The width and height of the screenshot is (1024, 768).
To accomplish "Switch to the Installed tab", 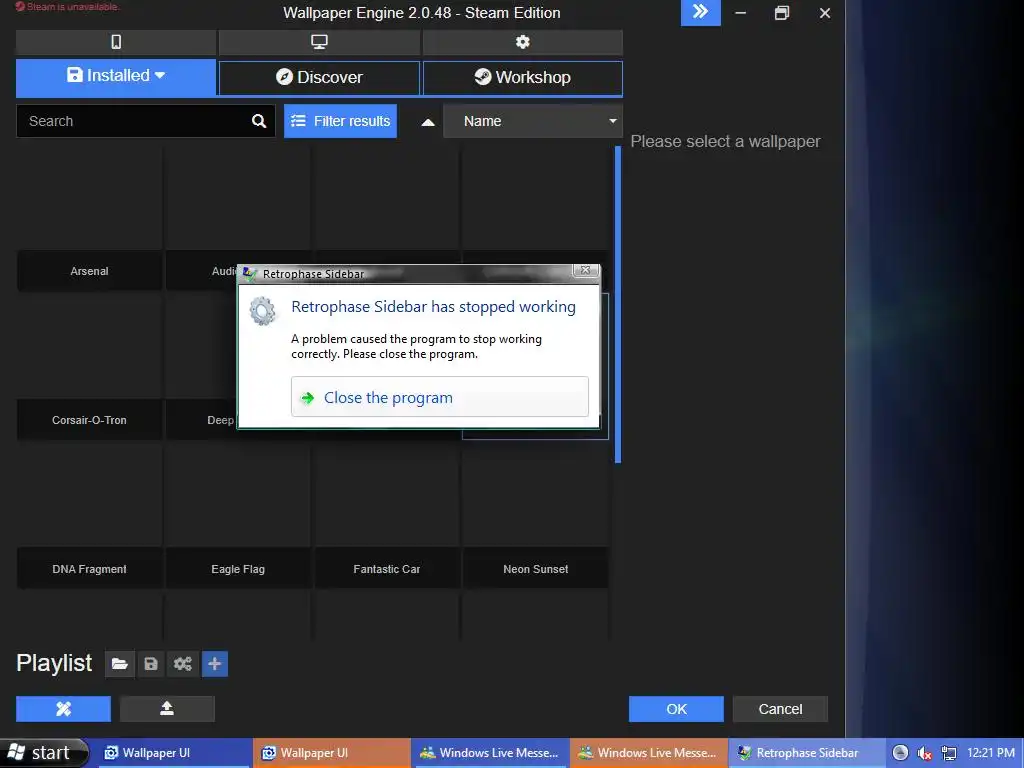I will (x=116, y=77).
